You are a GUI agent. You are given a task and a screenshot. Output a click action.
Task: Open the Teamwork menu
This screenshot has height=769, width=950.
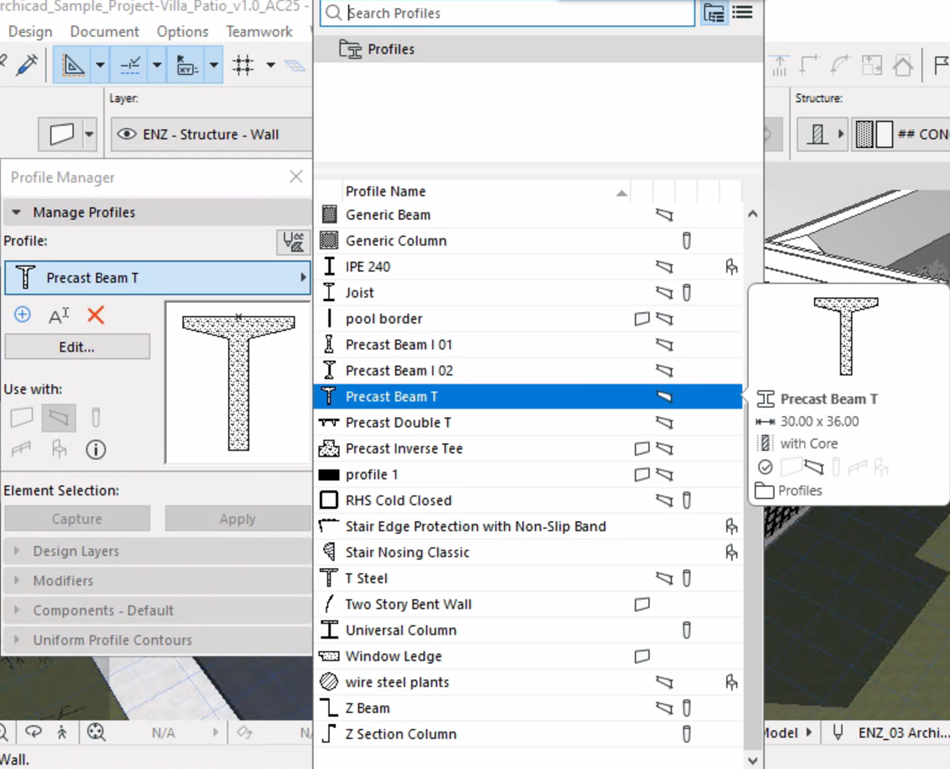click(259, 32)
